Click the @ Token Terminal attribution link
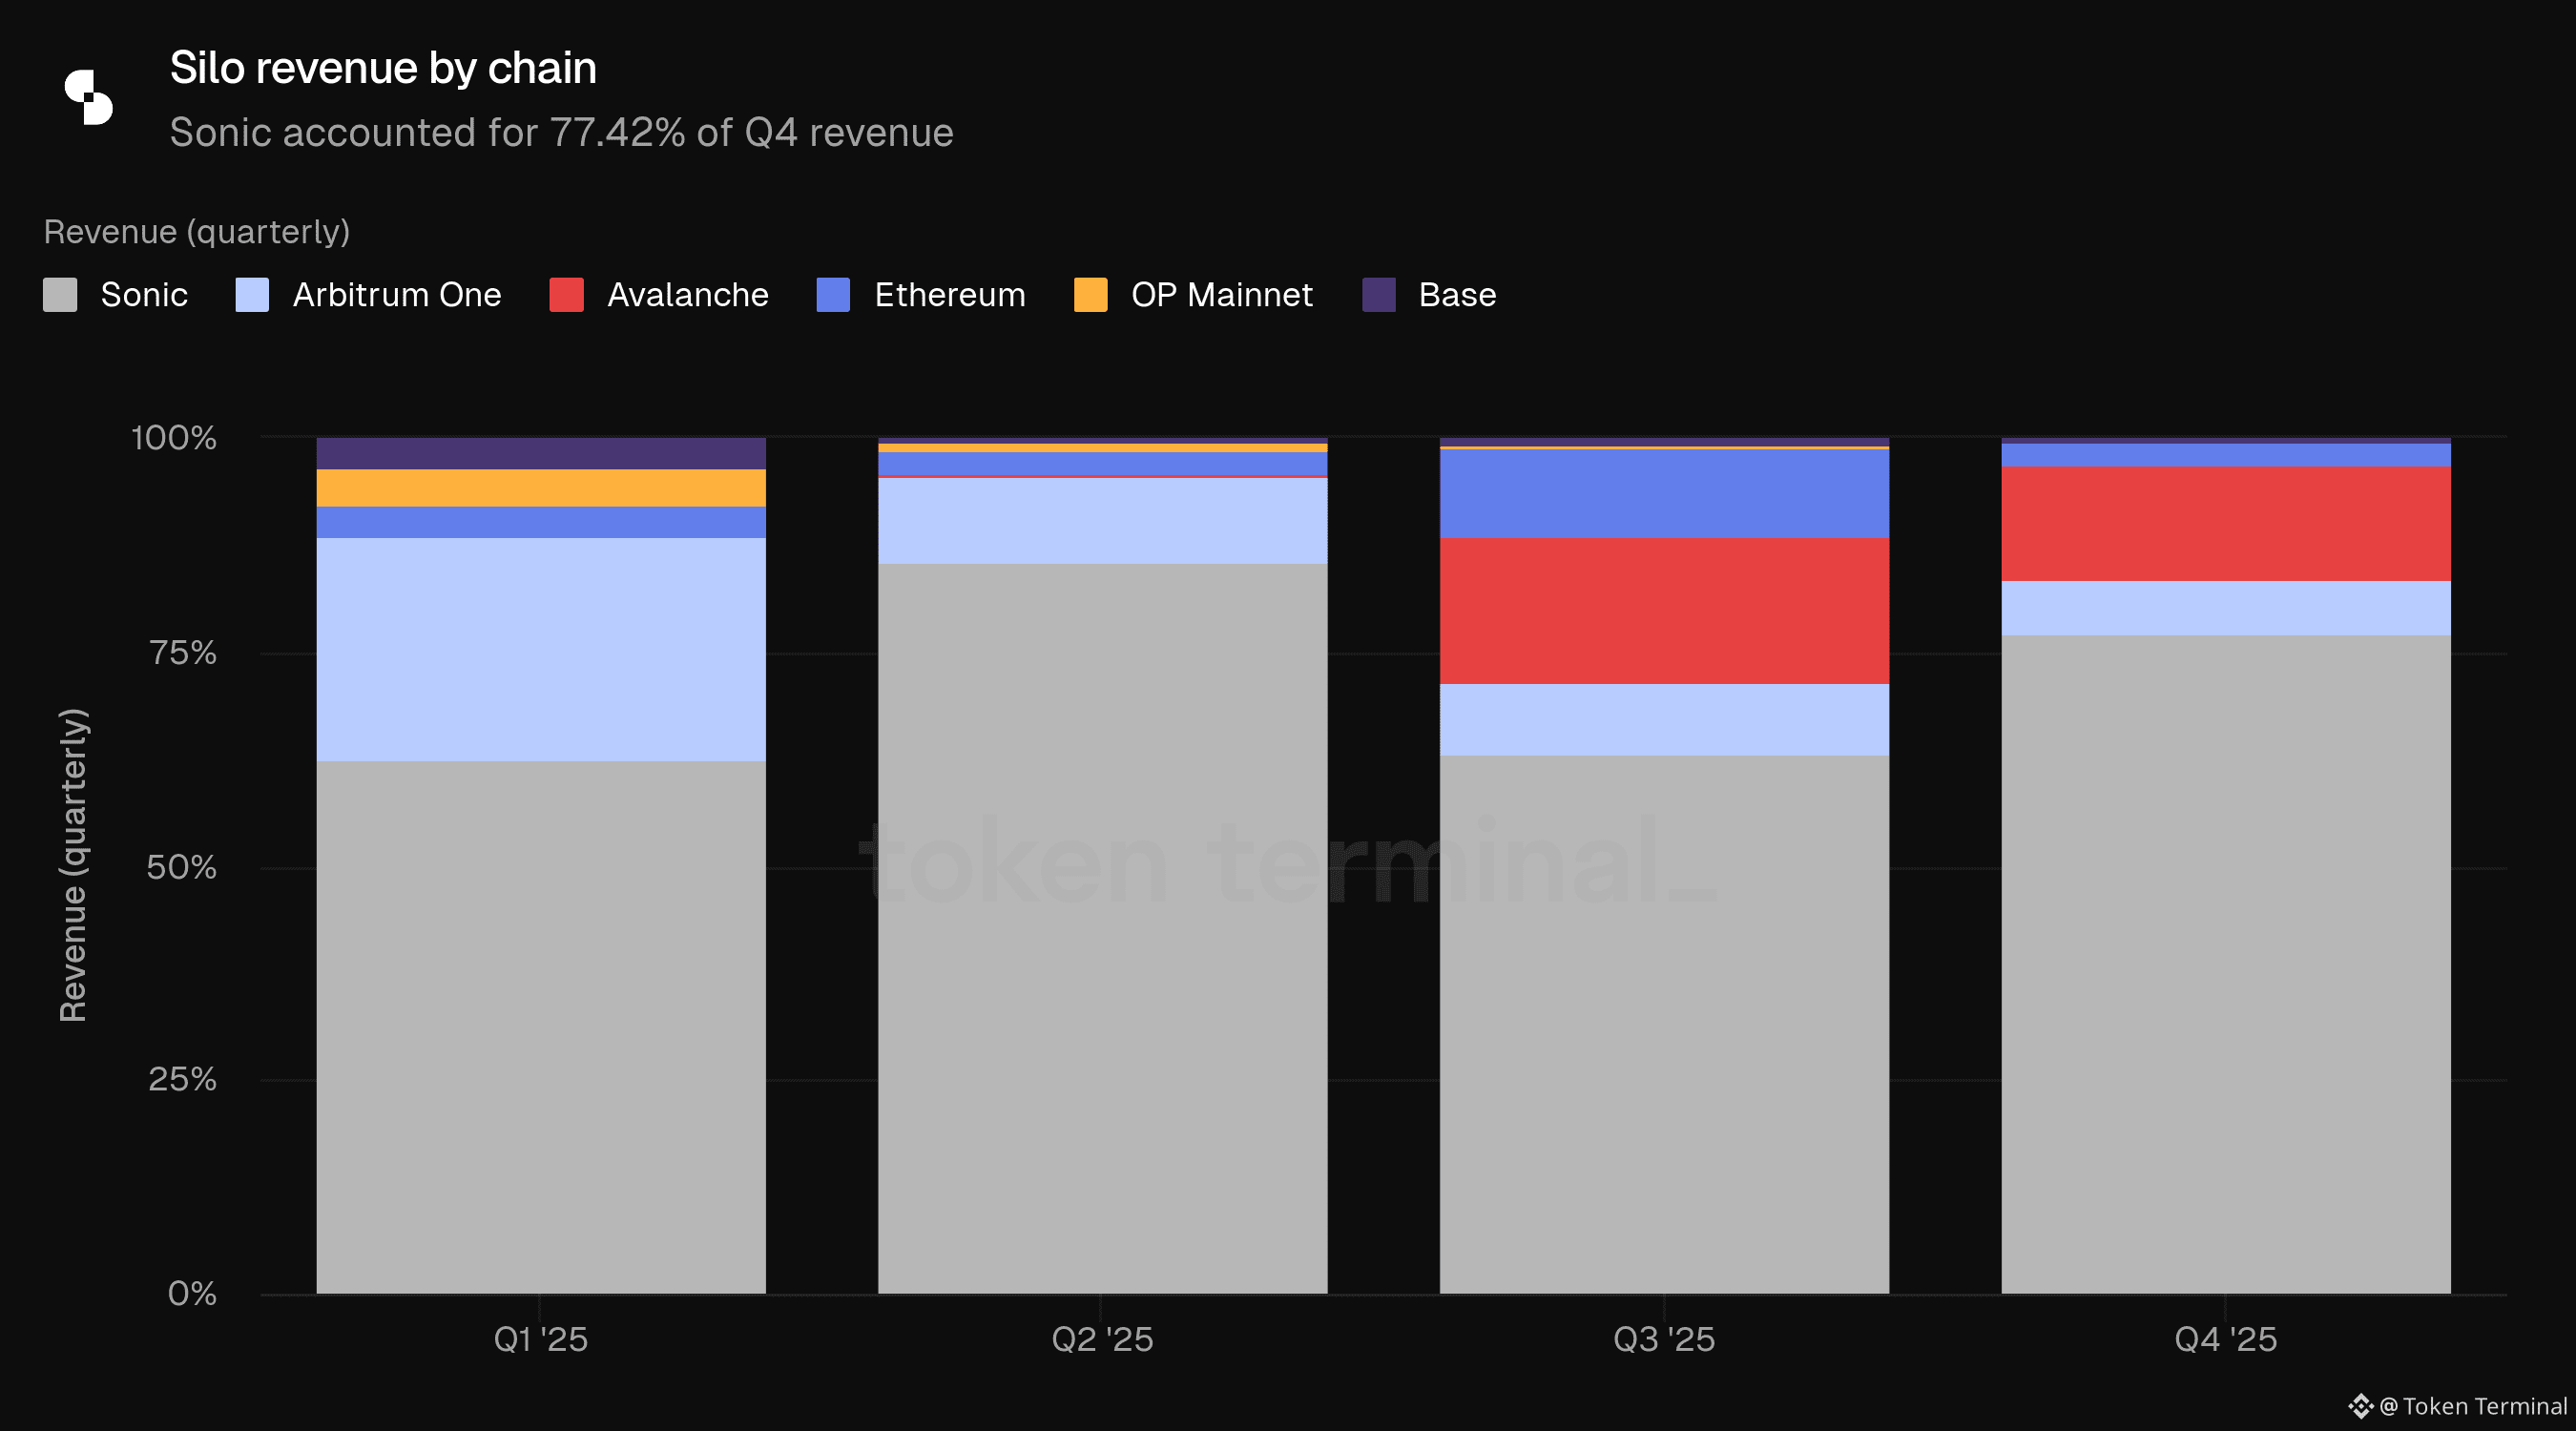Image resolution: width=2576 pixels, height=1431 pixels. (x=2473, y=1406)
